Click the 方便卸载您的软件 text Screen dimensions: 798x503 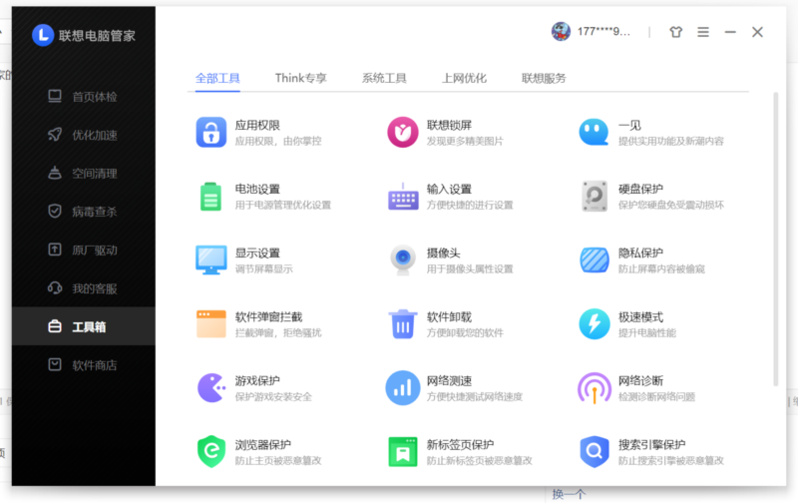(x=465, y=333)
